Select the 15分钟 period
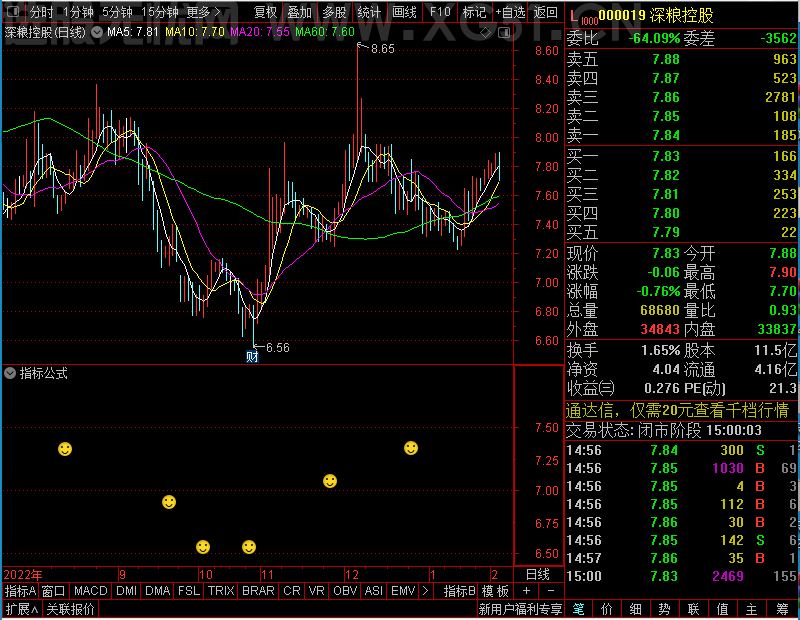The height and width of the screenshot is (620, 800). tap(160, 12)
